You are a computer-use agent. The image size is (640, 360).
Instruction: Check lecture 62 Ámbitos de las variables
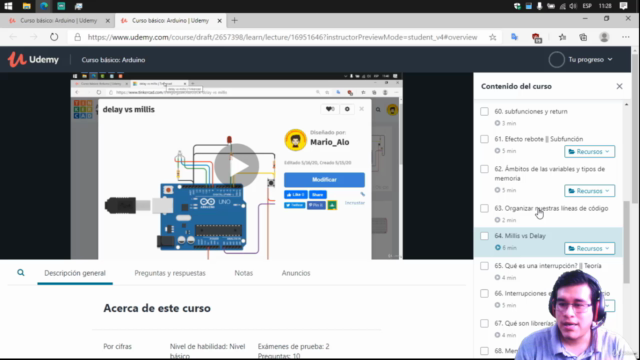pyautogui.click(x=484, y=169)
